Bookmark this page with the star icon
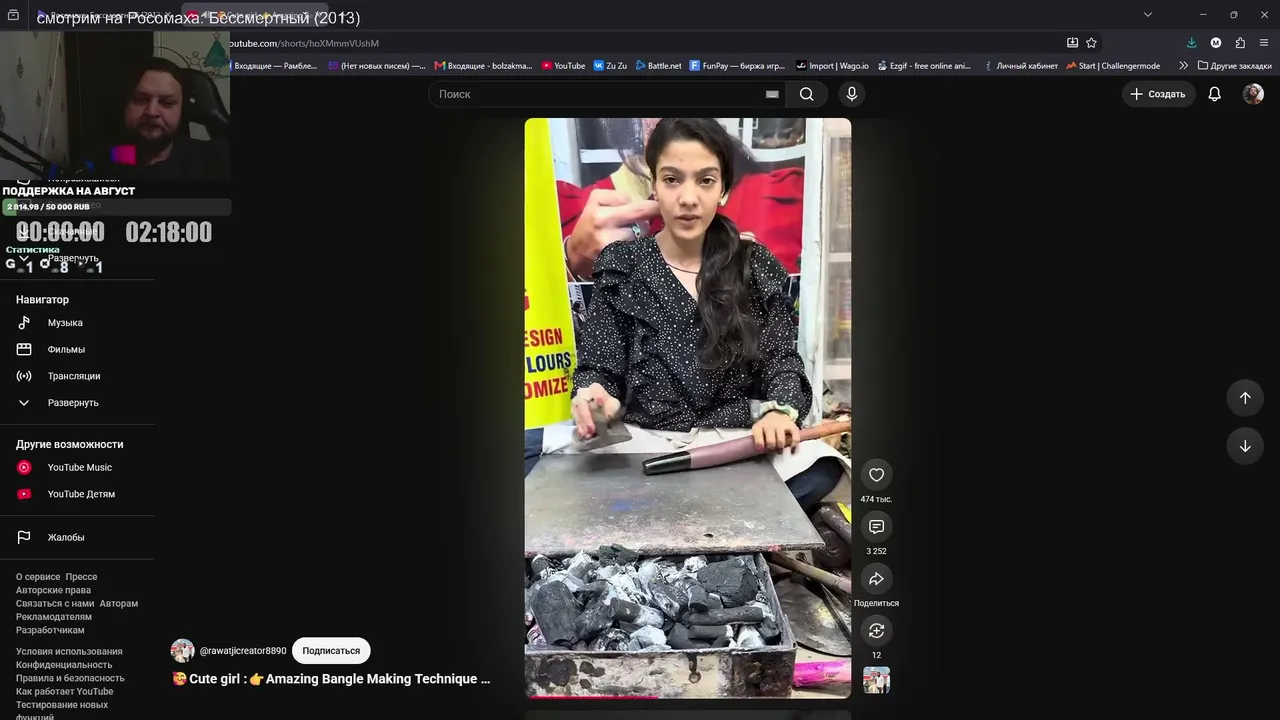Viewport: 1280px width, 720px height. point(1091,43)
